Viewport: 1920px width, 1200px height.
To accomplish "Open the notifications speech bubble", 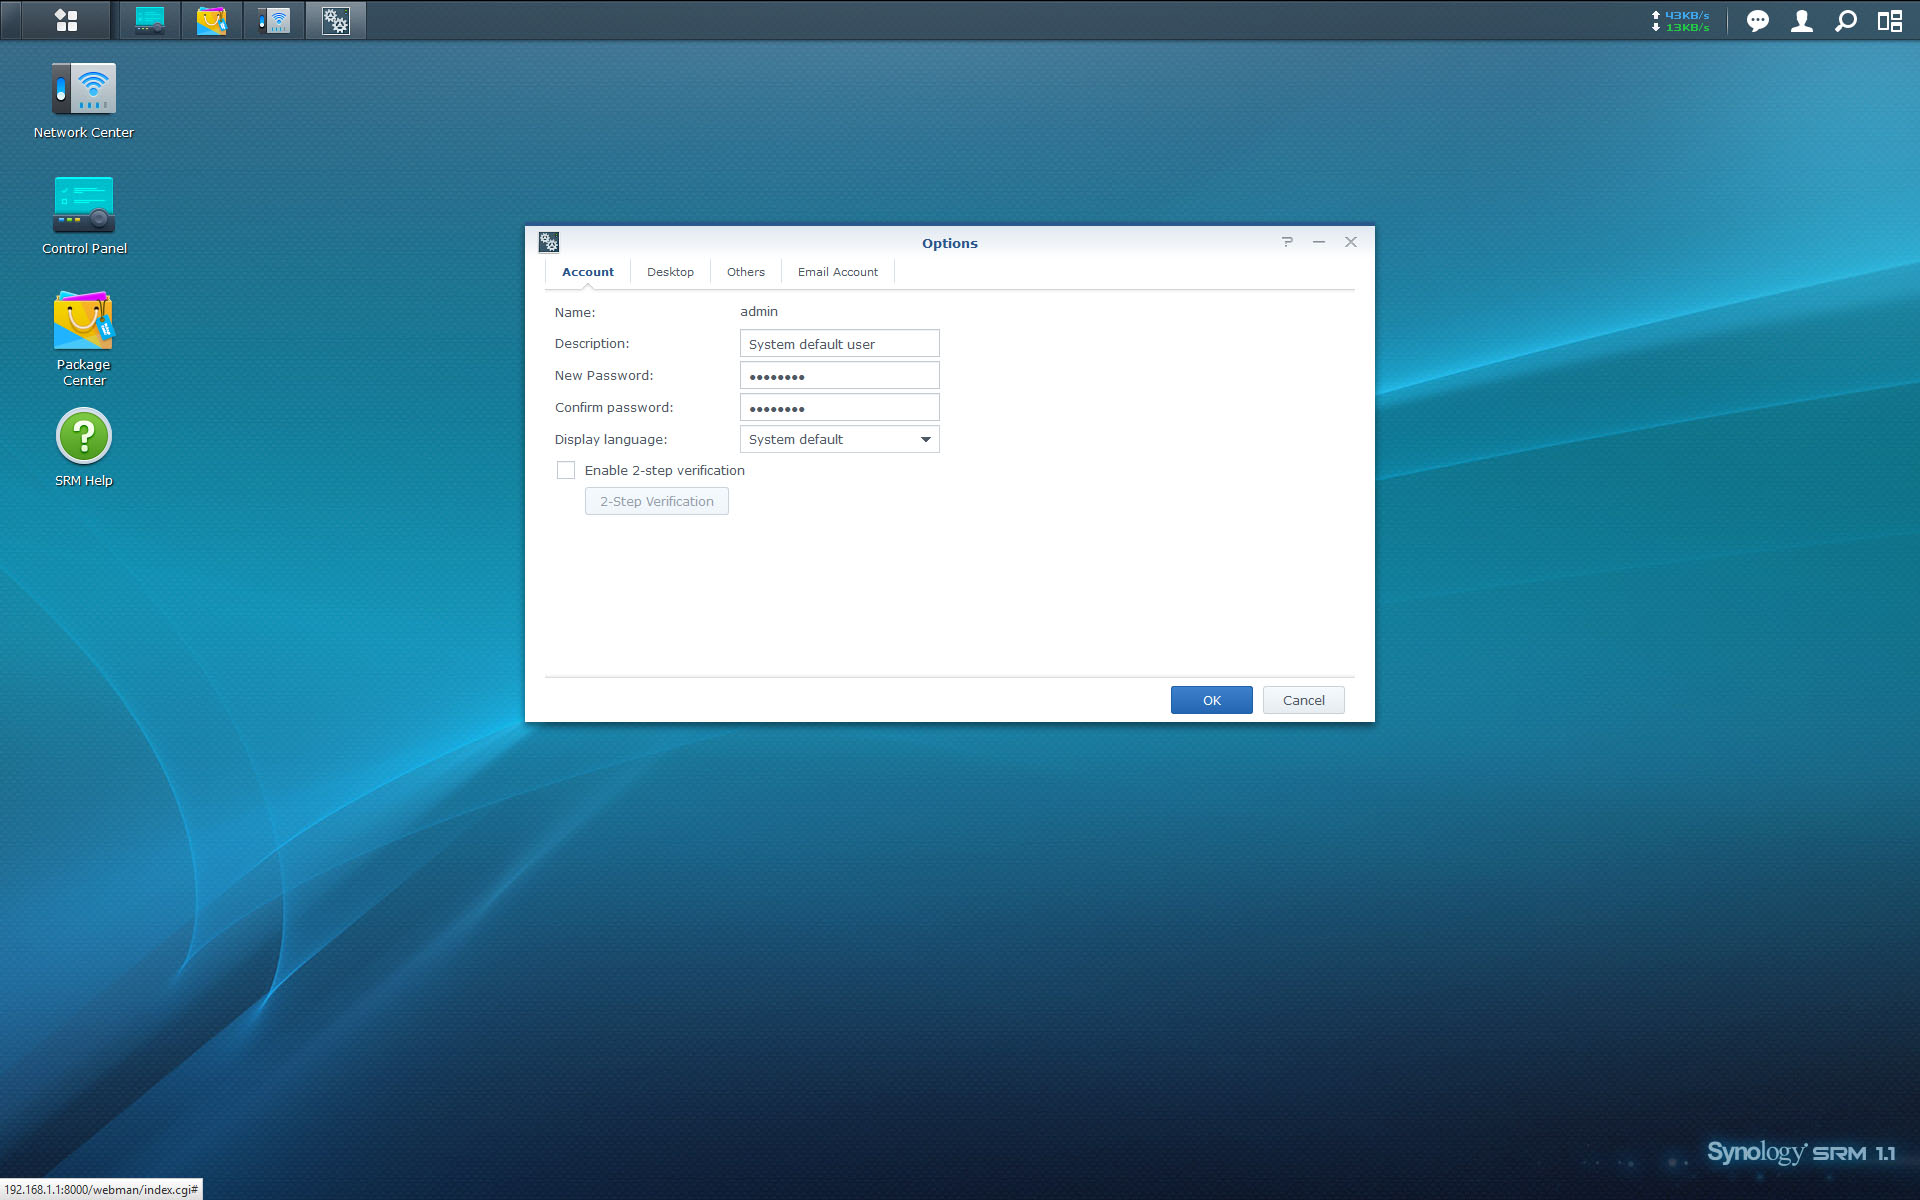I will [1757, 21].
